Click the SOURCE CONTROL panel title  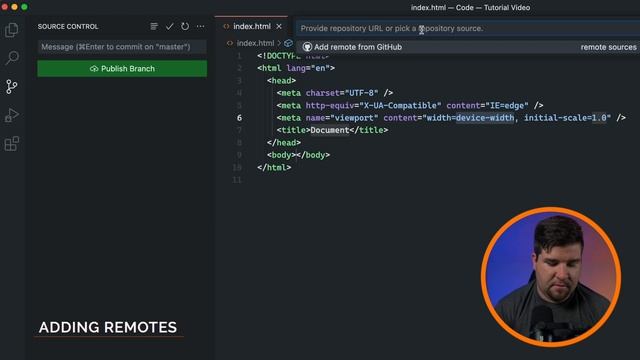[68, 27]
